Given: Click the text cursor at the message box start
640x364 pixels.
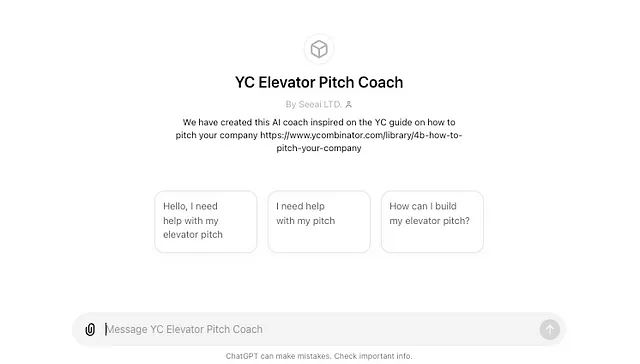Looking at the screenshot, I should click(x=106, y=329).
